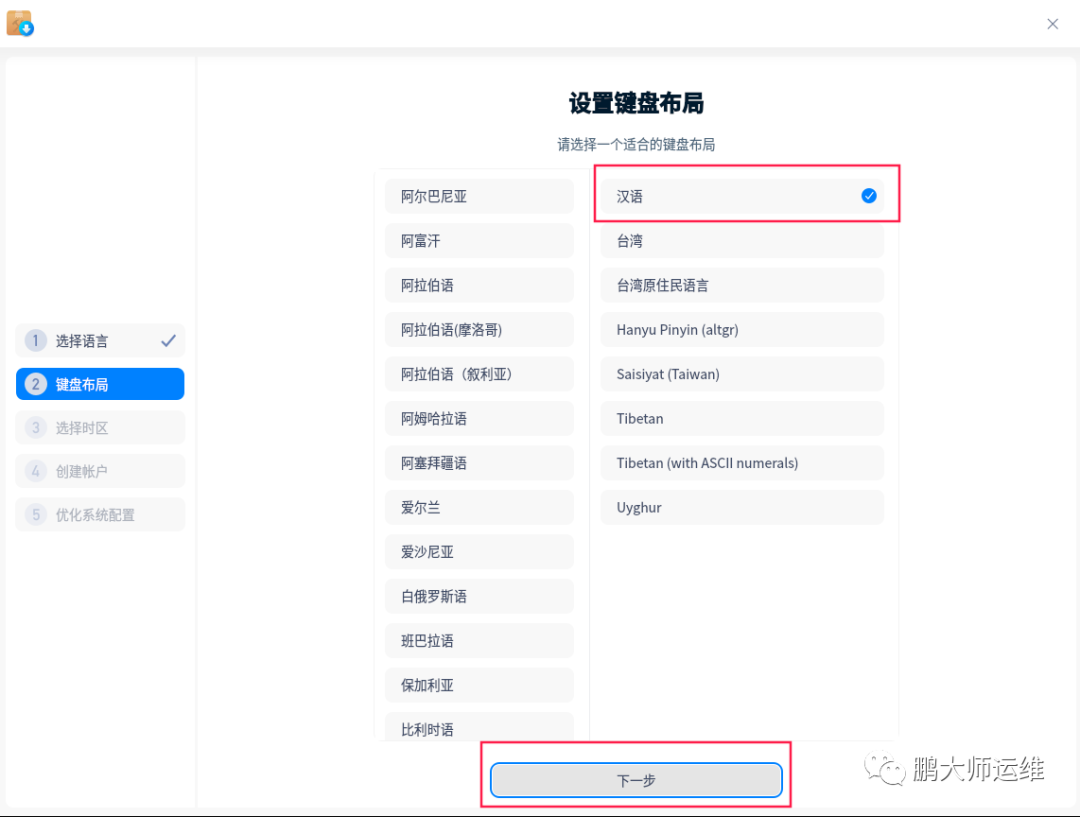The width and height of the screenshot is (1080, 817).
Task: Choose Hanyu Pinyin (altgr) variant
Action: pos(742,329)
